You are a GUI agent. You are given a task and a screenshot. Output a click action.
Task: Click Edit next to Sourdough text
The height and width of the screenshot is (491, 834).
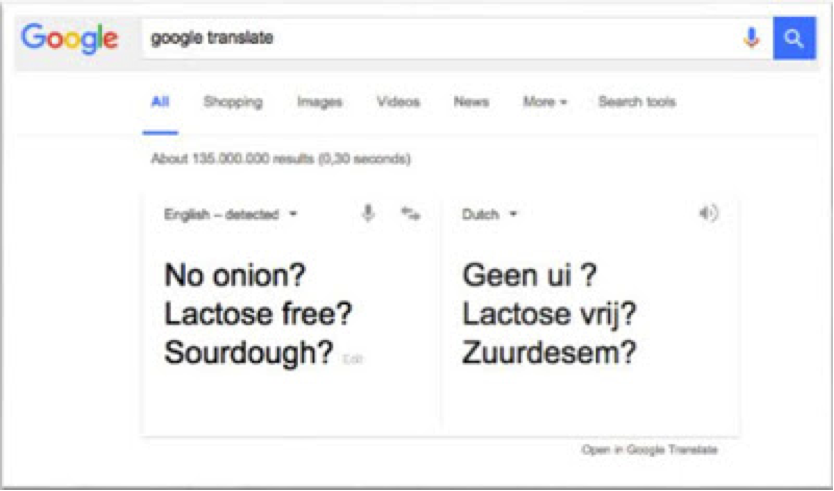coord(353,360)
